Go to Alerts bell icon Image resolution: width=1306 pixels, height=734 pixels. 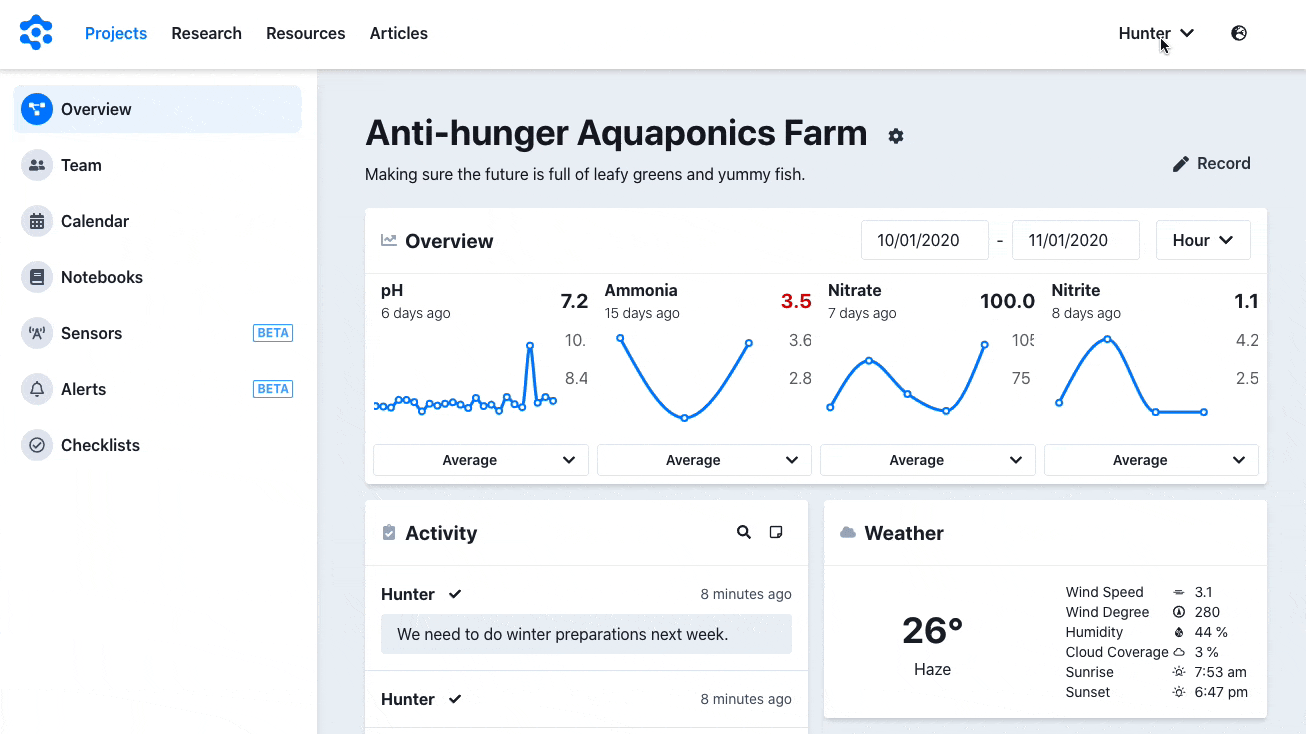point(37,389)
